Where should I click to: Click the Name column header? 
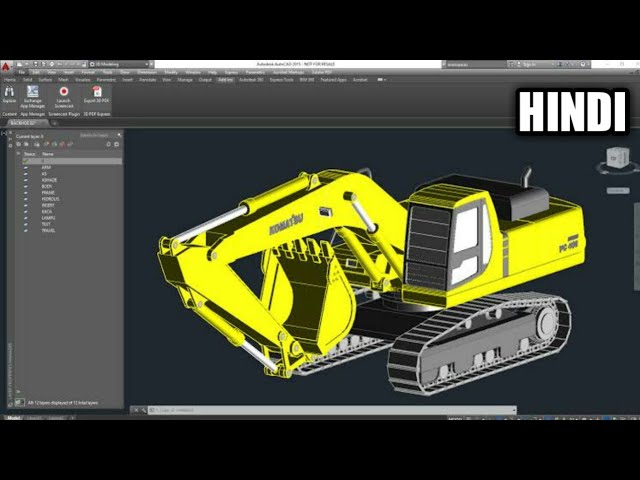point(48,154)
